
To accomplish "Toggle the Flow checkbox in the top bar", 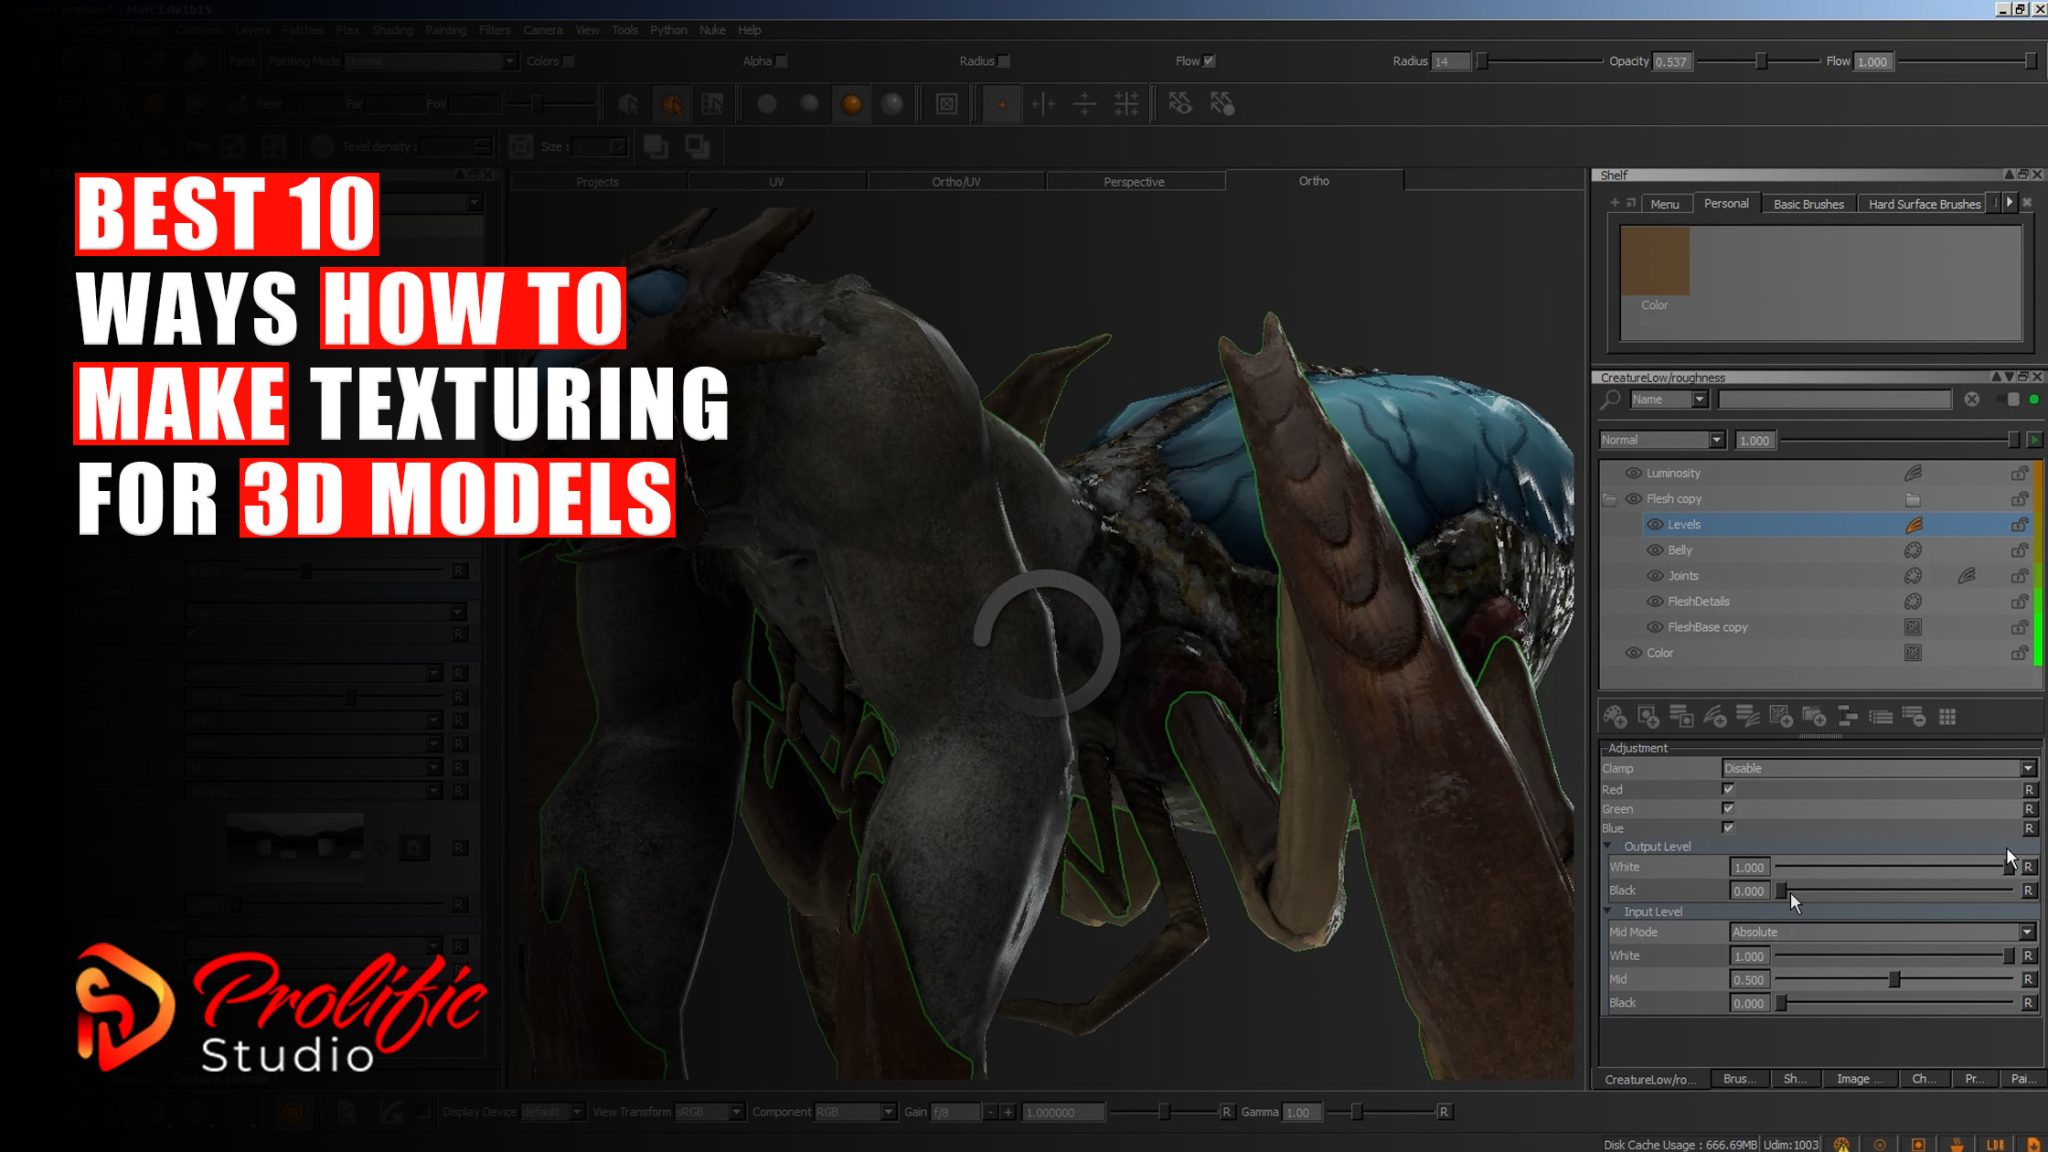I will (1210, 60).
